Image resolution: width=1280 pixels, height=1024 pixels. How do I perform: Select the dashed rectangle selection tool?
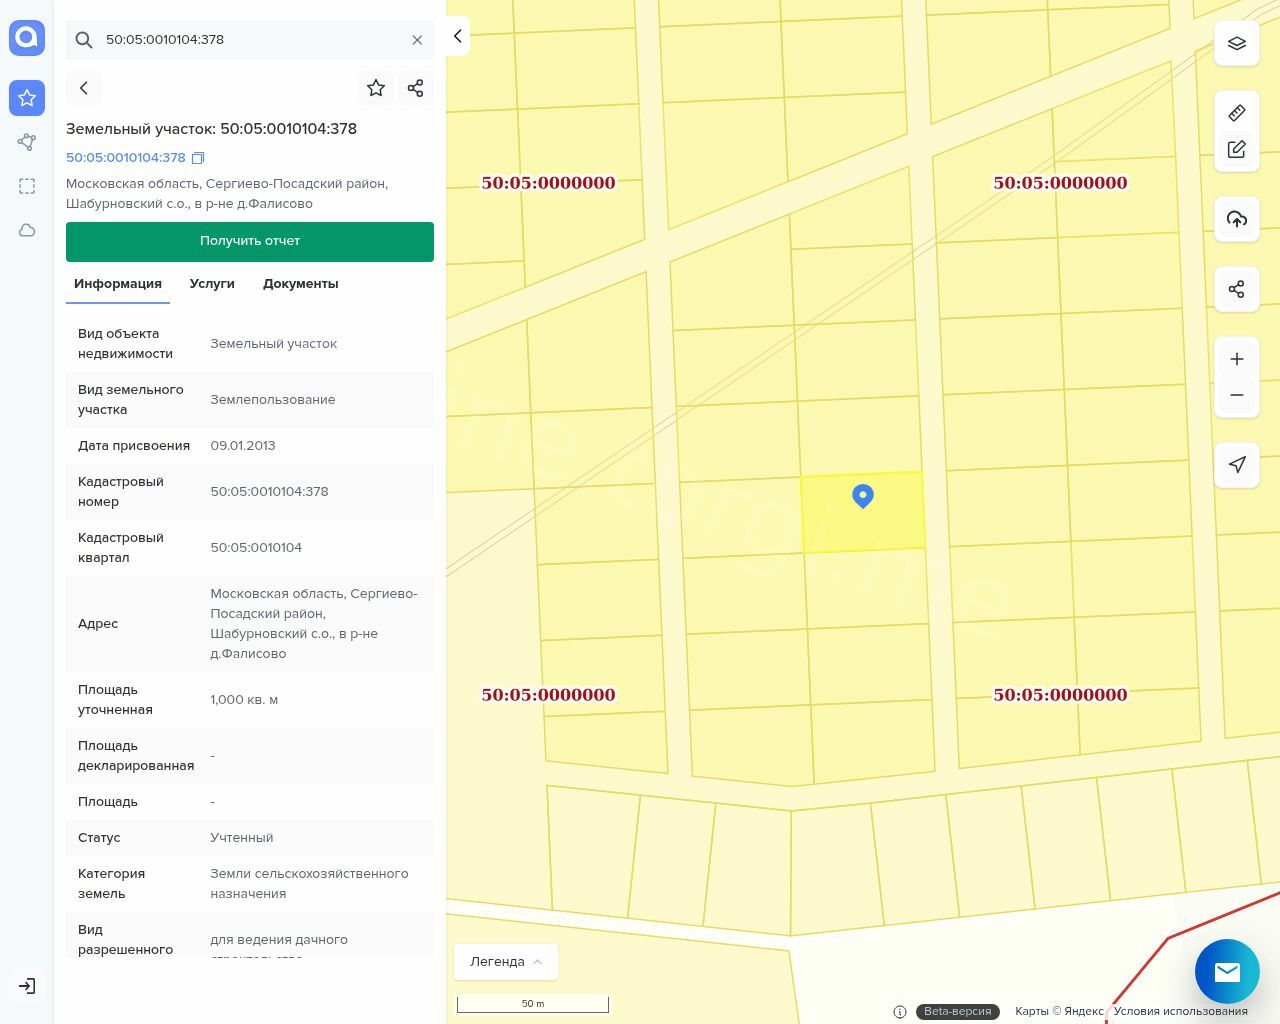coord(27,186)
